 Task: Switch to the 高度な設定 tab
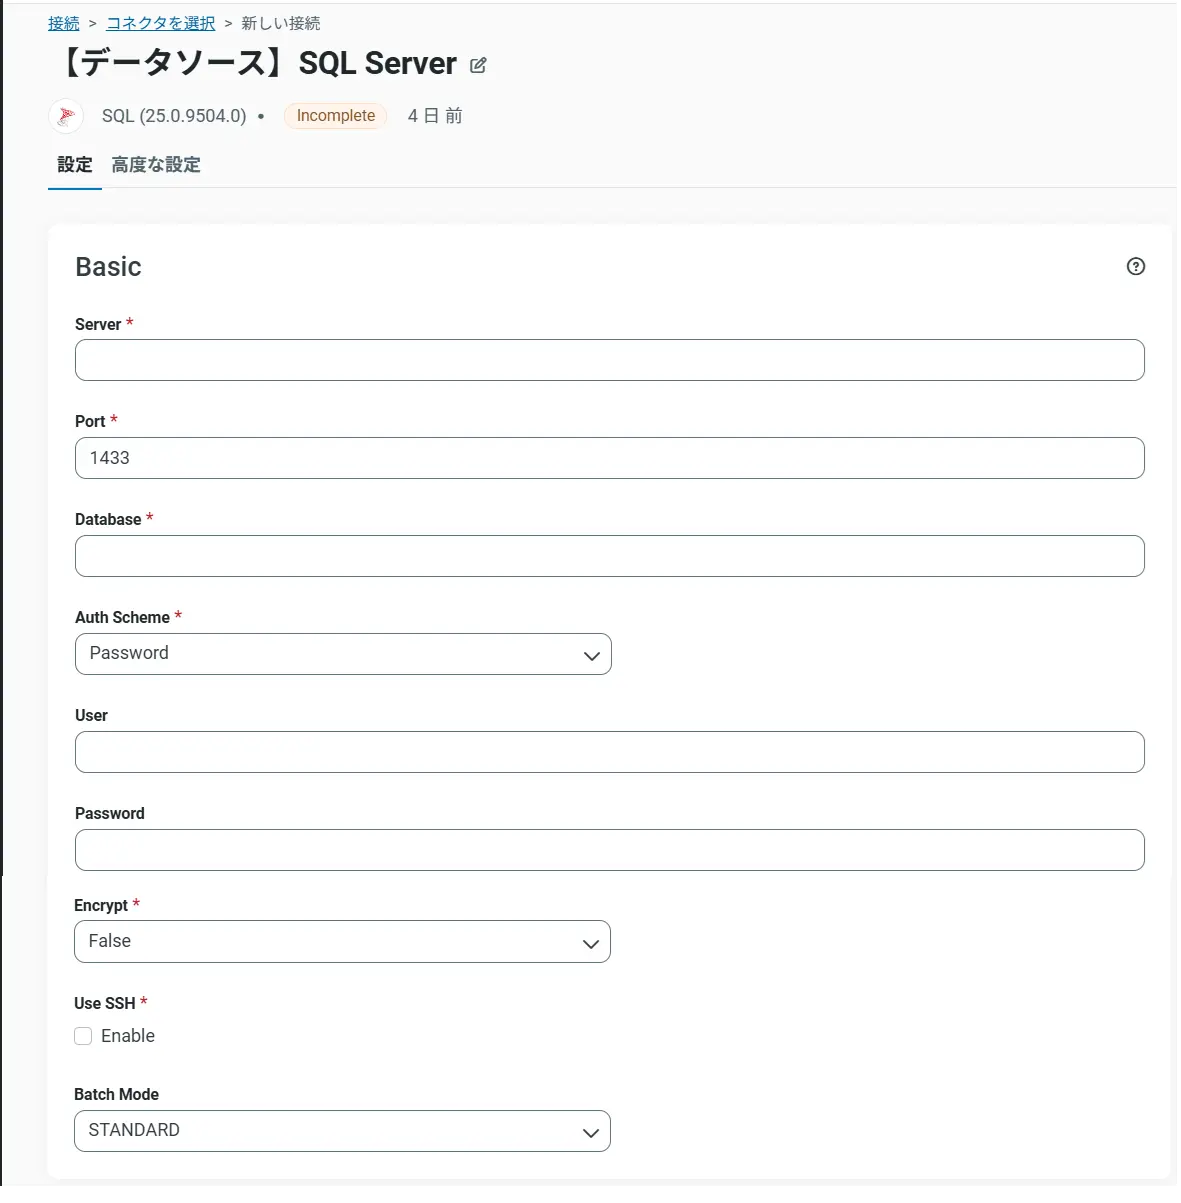156,165
